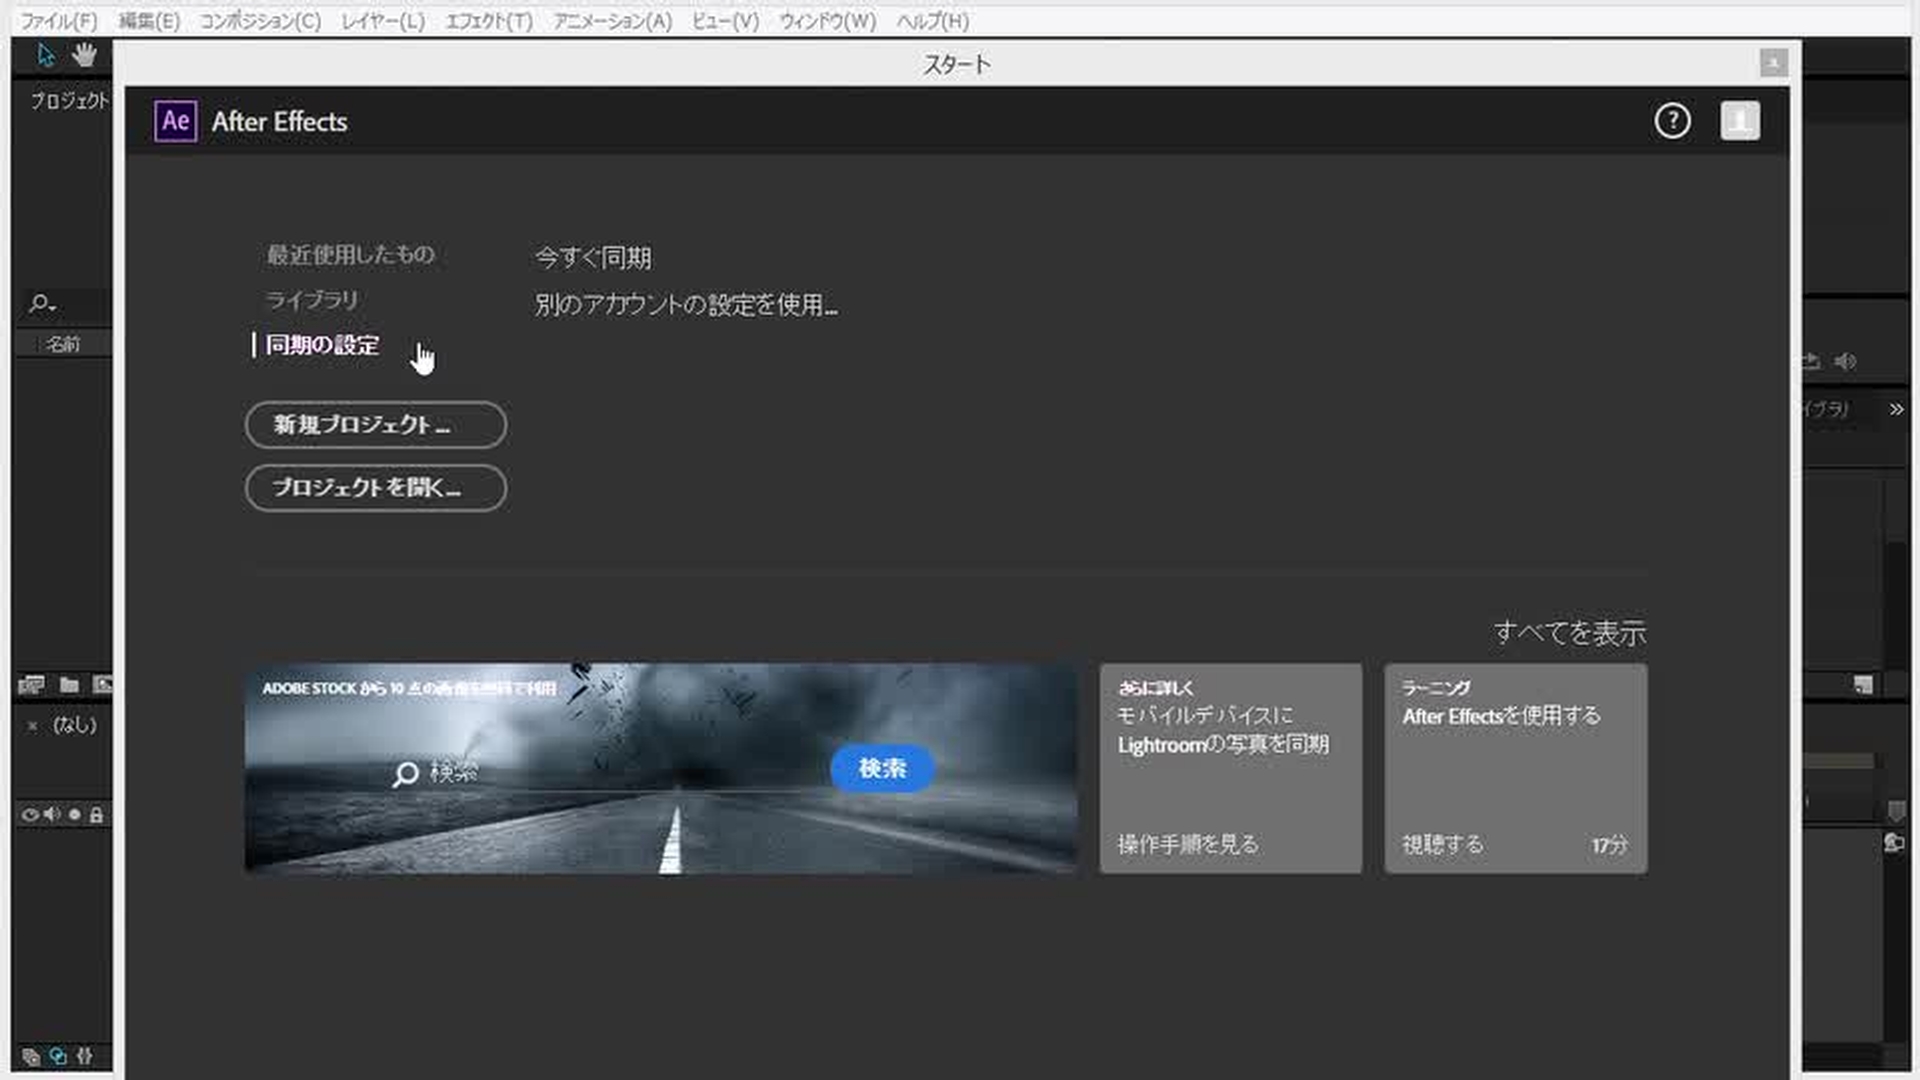Click the 新規プロジェクト... button
The image size is (1920, 1080).
click(x=376, y=425)
